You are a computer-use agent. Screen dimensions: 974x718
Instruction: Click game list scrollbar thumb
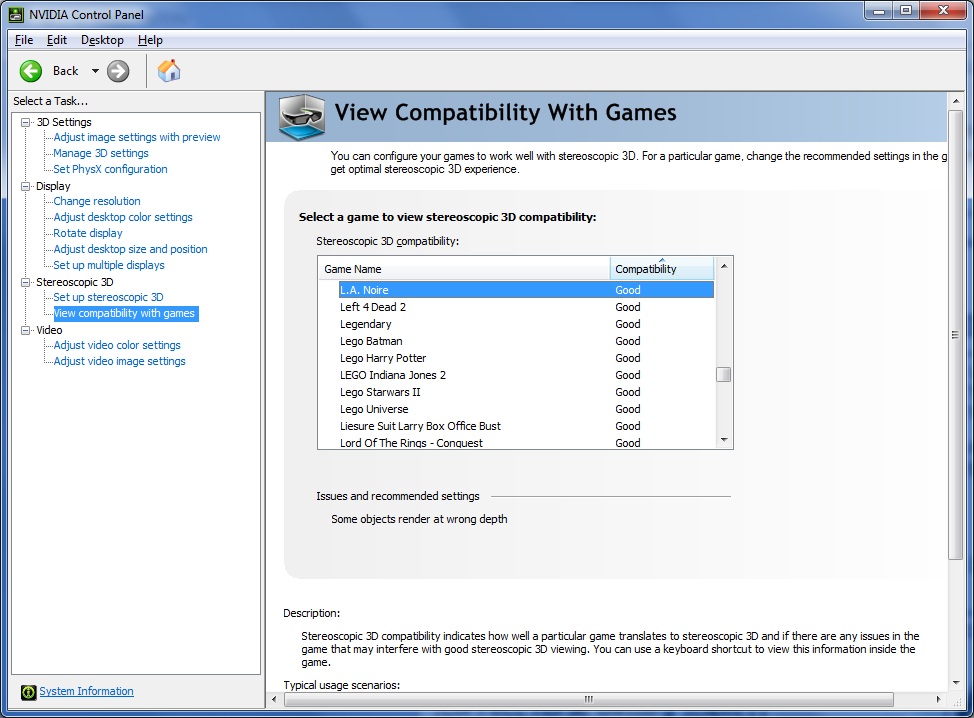[x=723, y=375]
